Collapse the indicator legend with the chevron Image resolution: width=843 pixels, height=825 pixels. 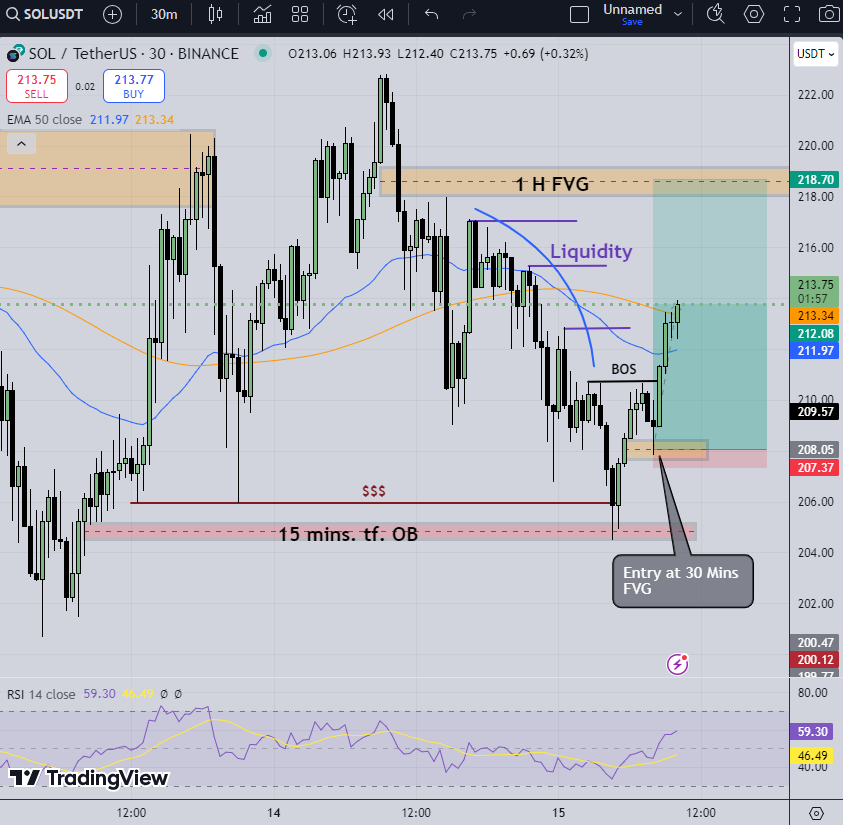(x=21, y=144)
